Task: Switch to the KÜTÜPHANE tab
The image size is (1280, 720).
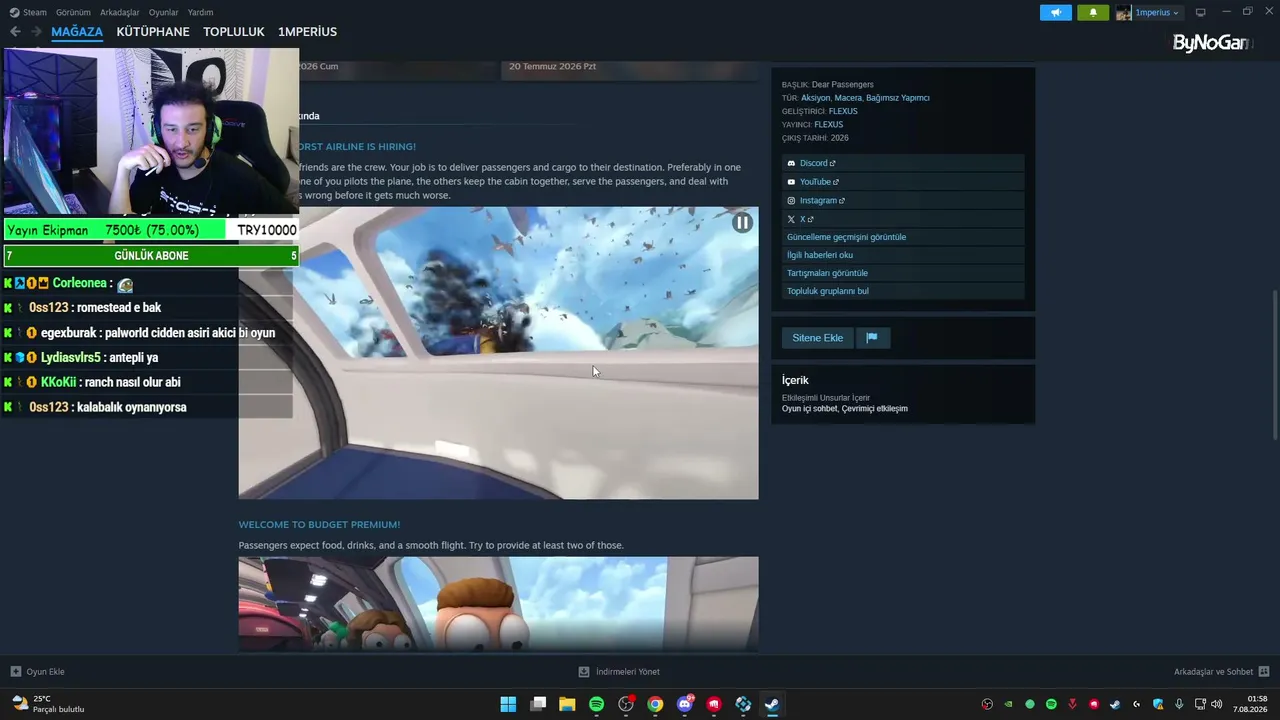Action: [153, 32]
